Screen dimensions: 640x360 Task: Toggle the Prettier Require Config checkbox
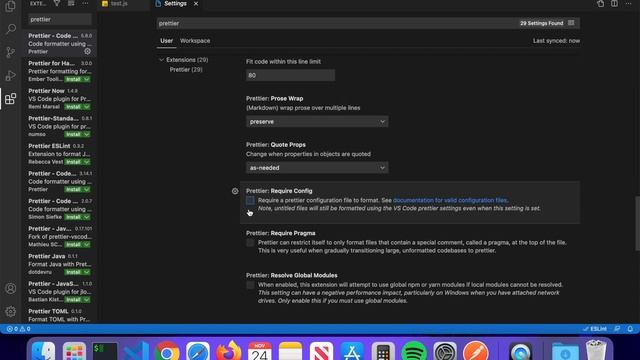tap(250, 200)
